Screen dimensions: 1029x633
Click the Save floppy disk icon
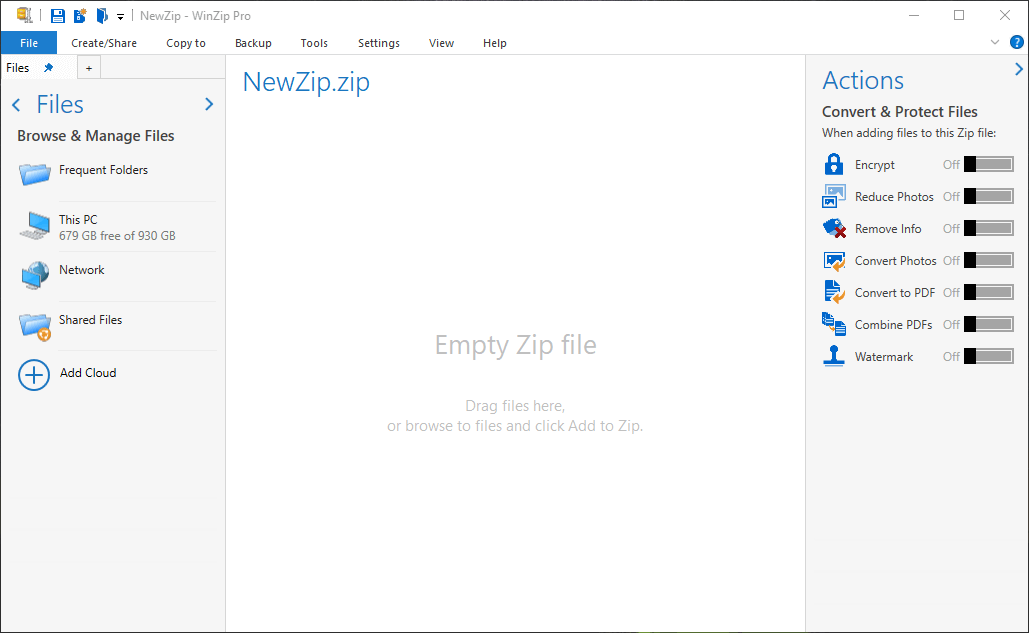point(58,16)
